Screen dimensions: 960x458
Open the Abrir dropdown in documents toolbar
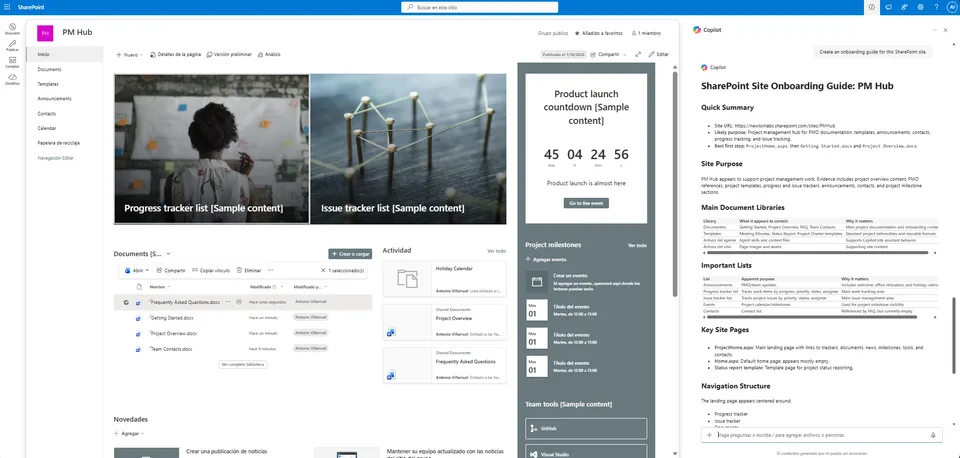click(137, 270)
